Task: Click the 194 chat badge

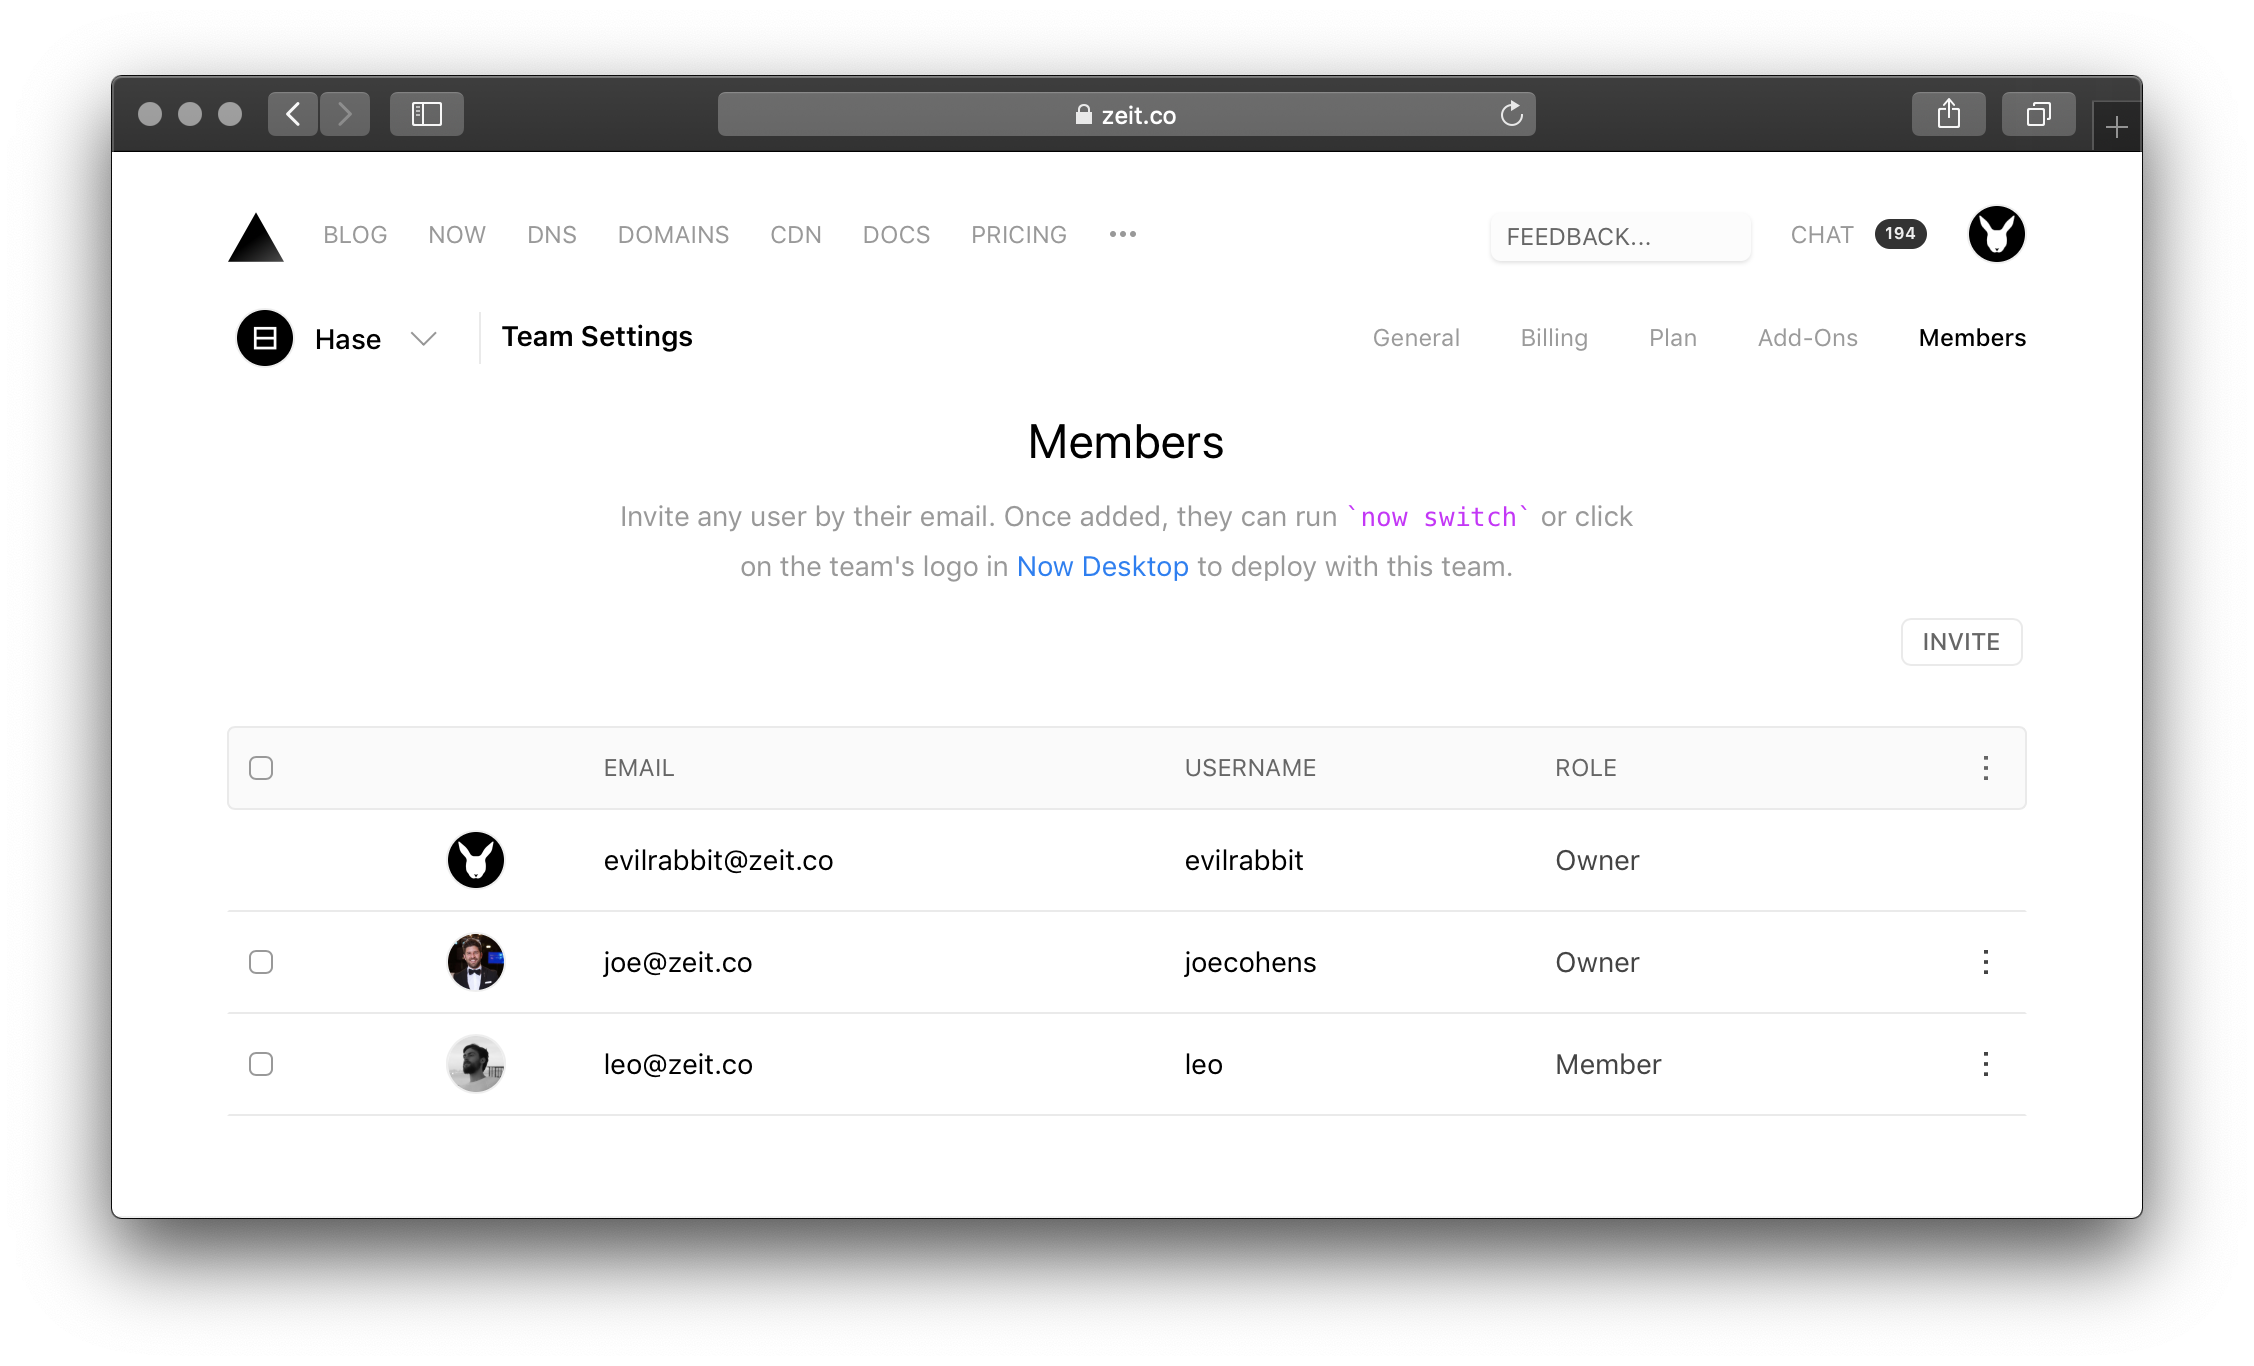Action: click(x=1900, y=234)
